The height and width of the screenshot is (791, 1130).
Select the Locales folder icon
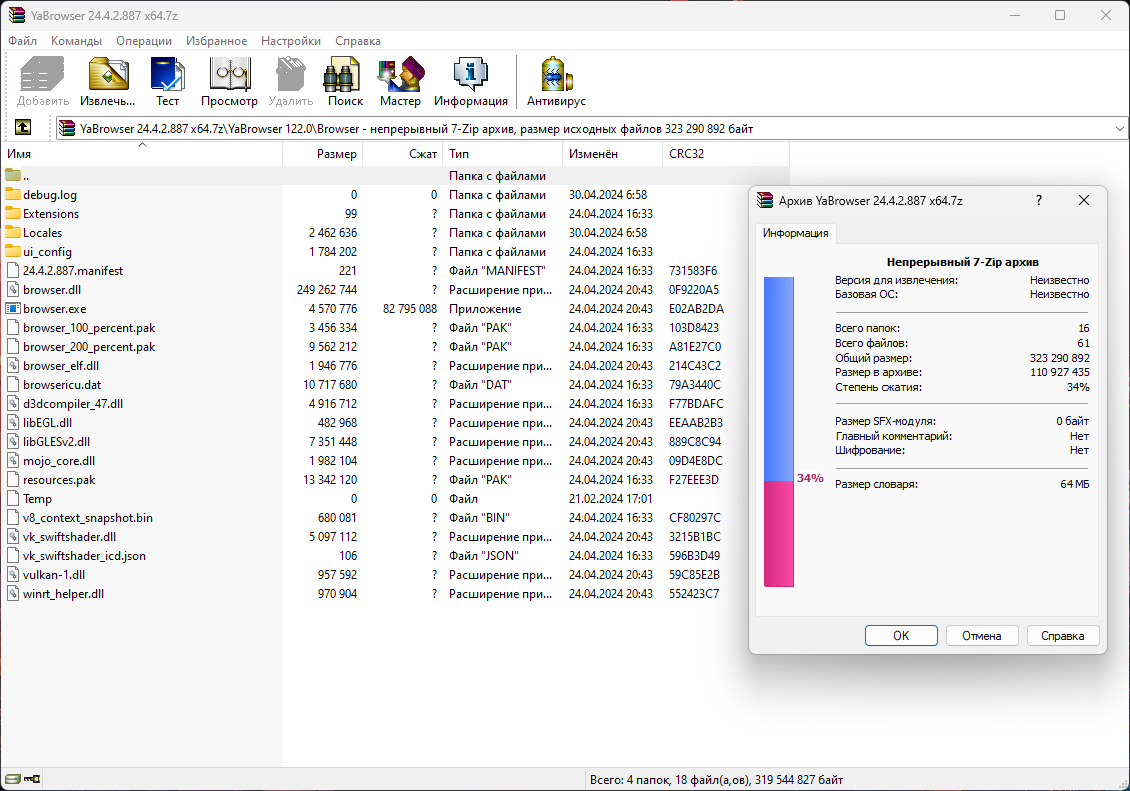(x=12, y=233)
